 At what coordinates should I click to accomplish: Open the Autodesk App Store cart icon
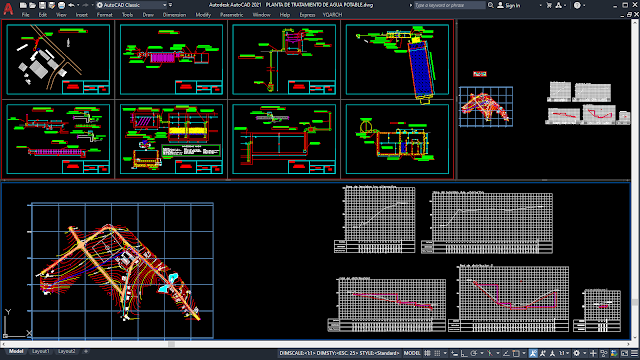click(x=549, y=5)
